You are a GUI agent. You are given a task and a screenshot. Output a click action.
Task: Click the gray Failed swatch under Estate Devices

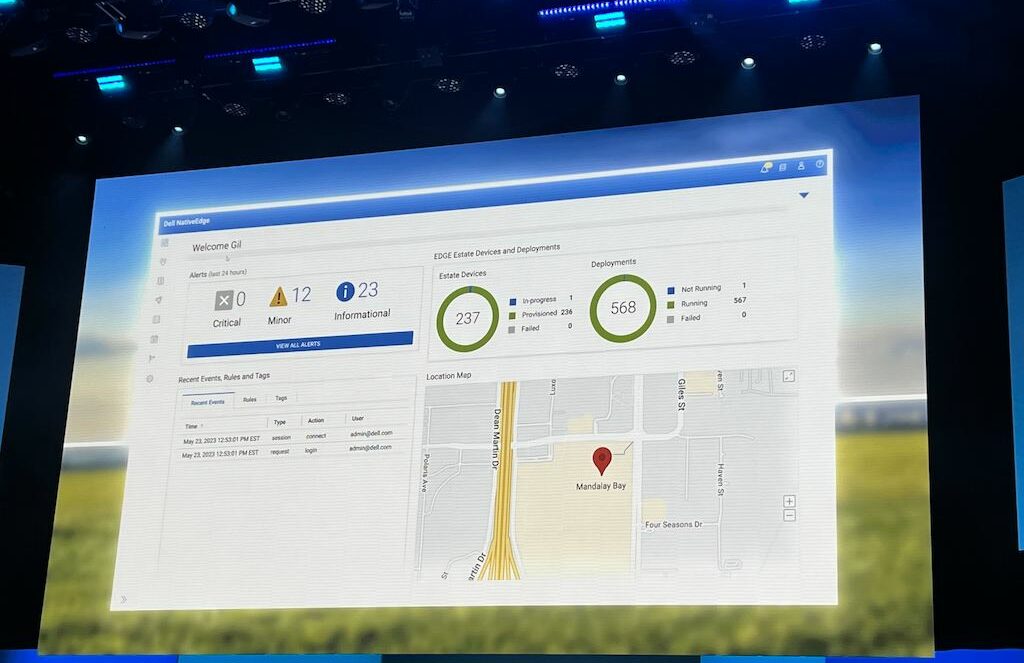pyautogui.click(x=512, y=330)
